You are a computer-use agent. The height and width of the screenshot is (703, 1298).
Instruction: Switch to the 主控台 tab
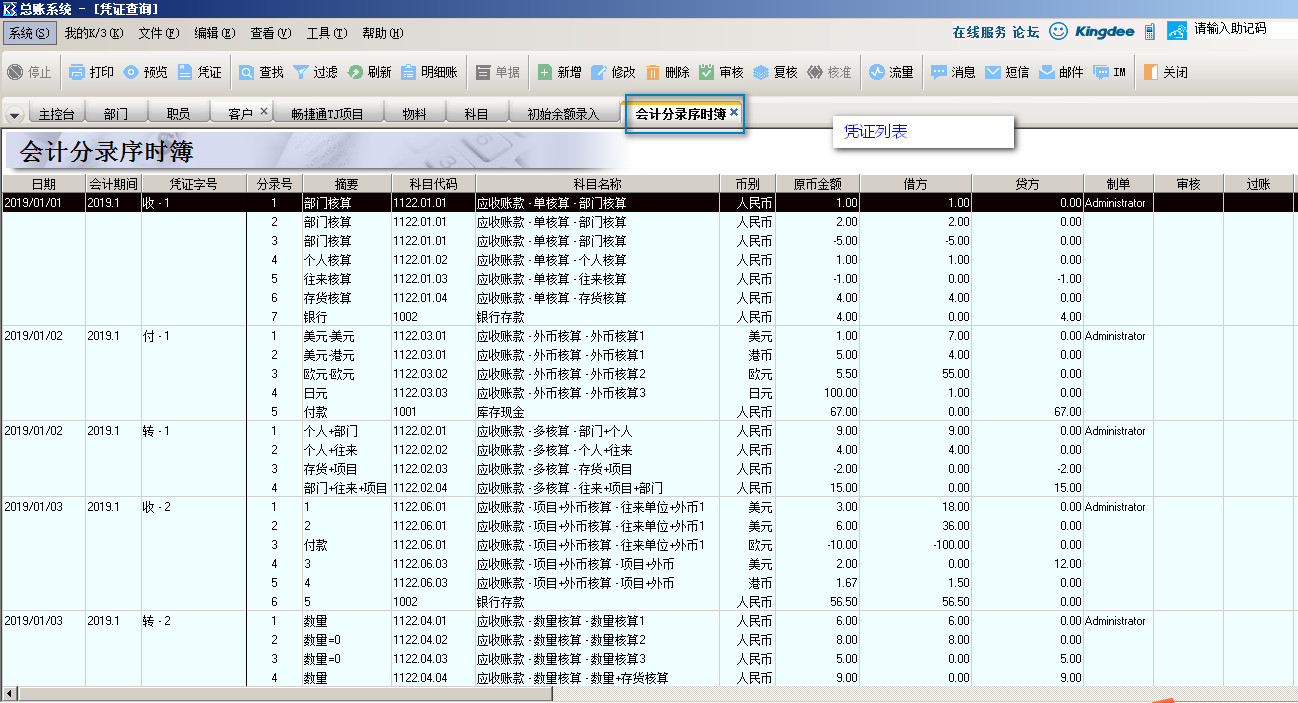coord(57,114)
